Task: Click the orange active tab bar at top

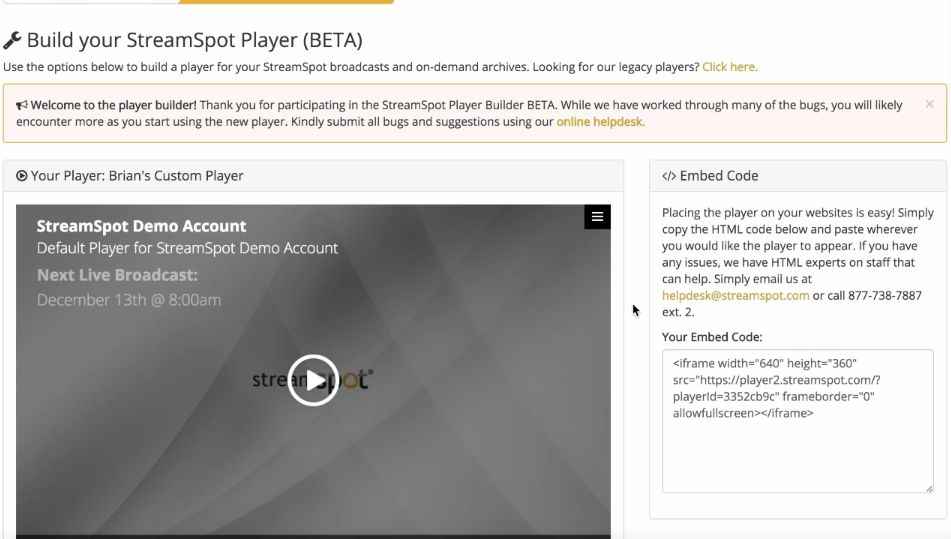Action: 286,2
